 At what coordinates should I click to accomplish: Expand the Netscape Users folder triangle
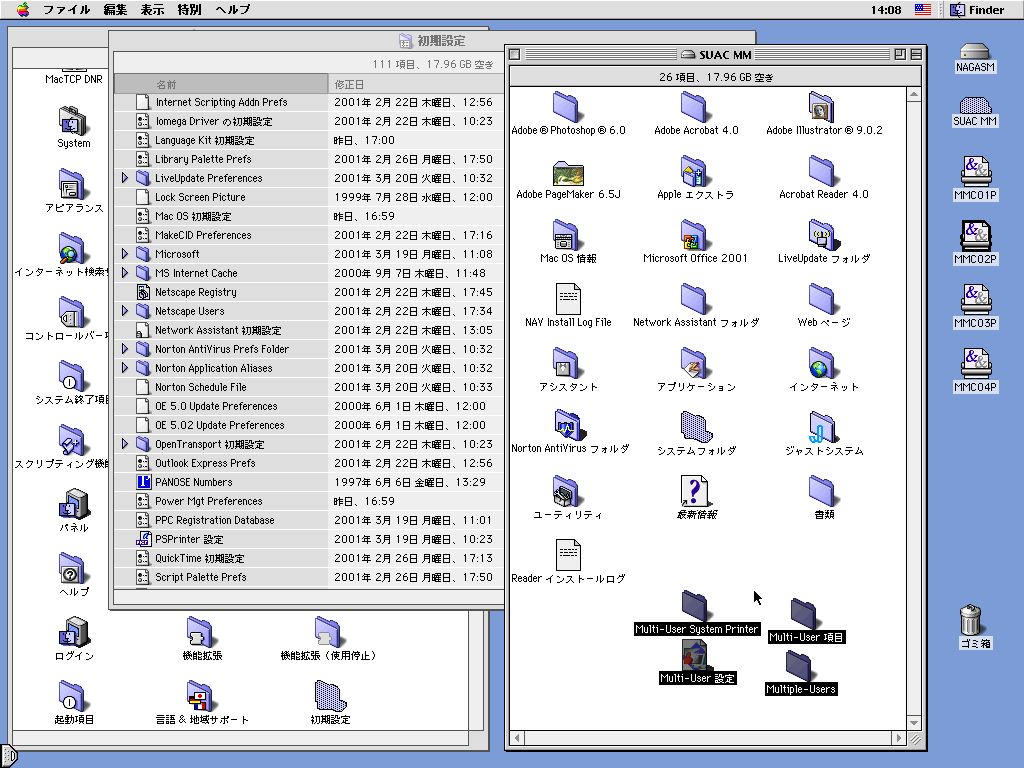pyautogui.click(x=125, y=311)
